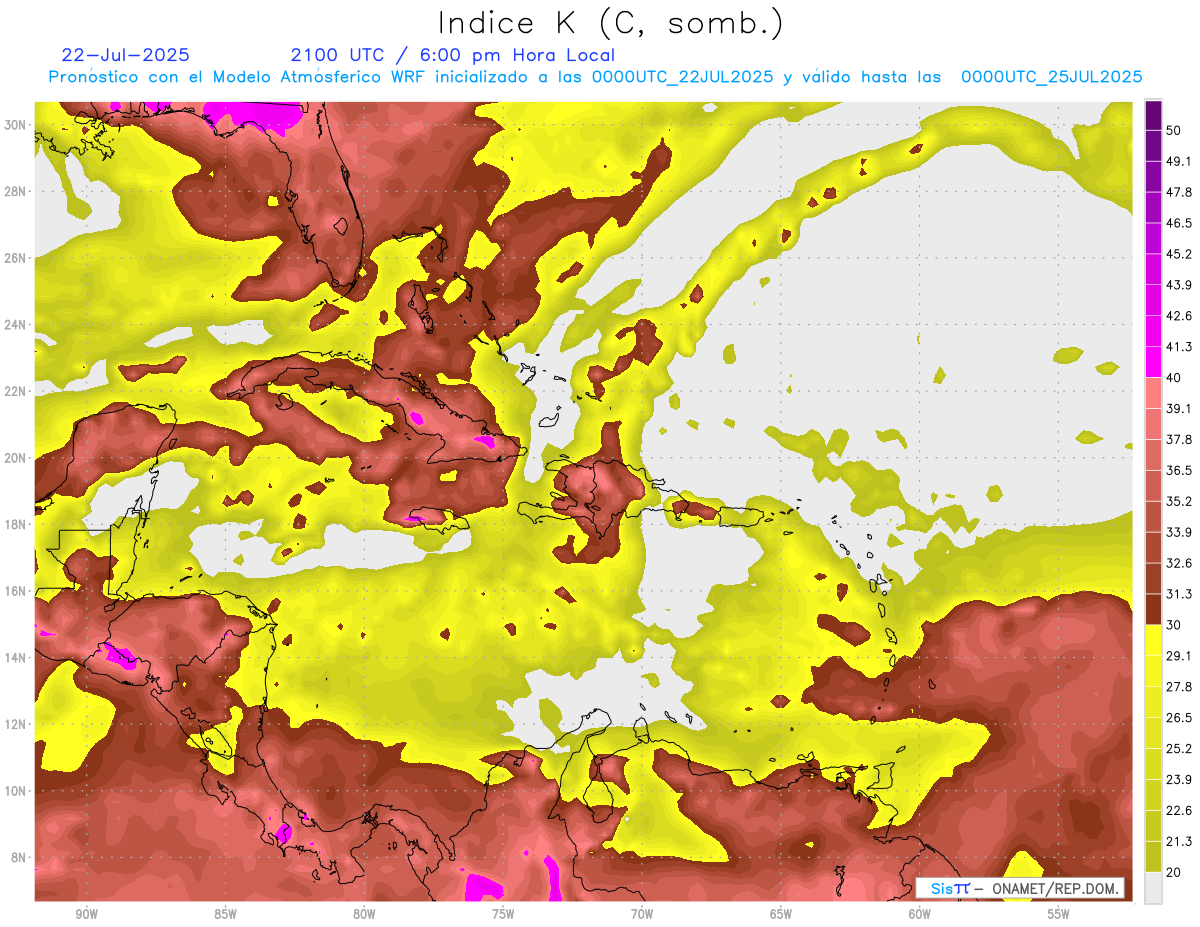This screenshot has height=927, width=1200.
Task: Click the 60W longitude label
Action: (x=920, y=914)
